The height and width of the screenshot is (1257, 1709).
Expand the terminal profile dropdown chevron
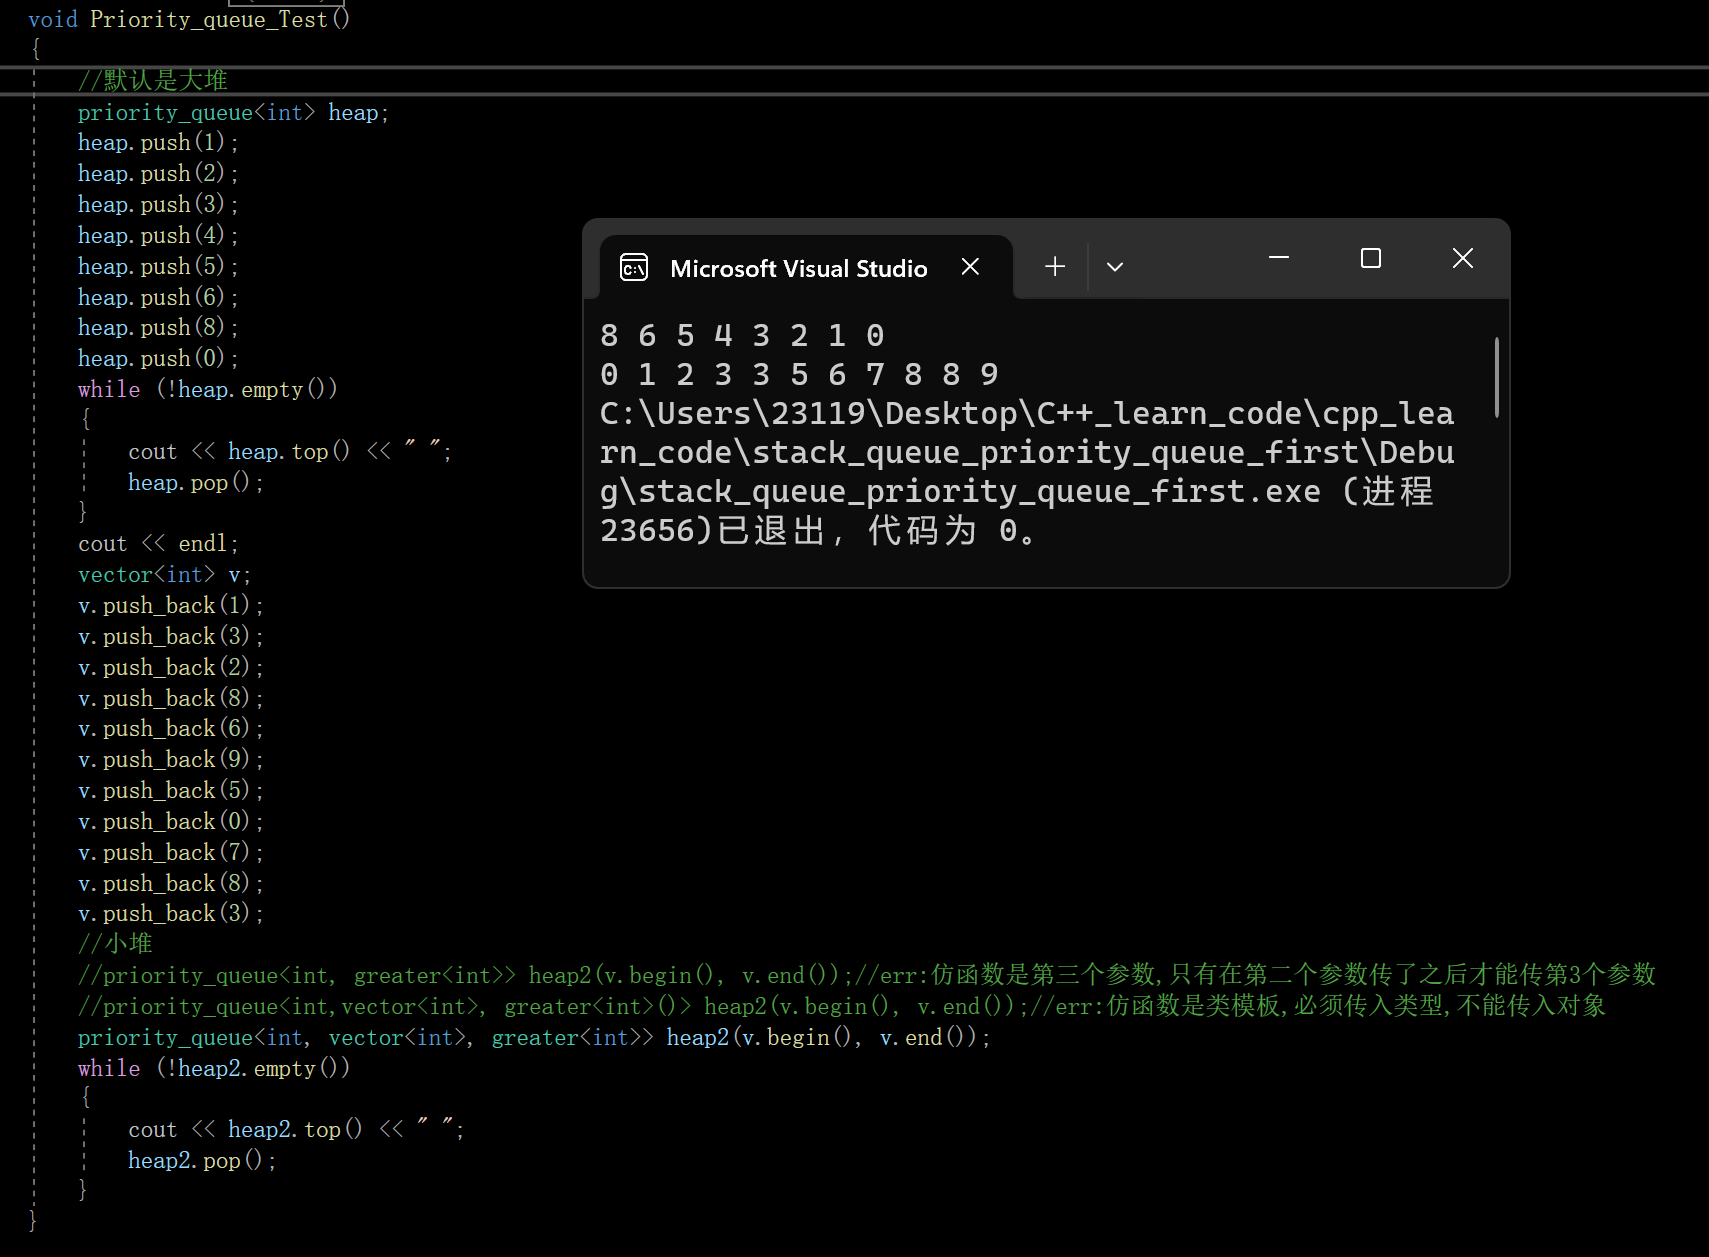pyautogui.click(x=1115, y=267)
